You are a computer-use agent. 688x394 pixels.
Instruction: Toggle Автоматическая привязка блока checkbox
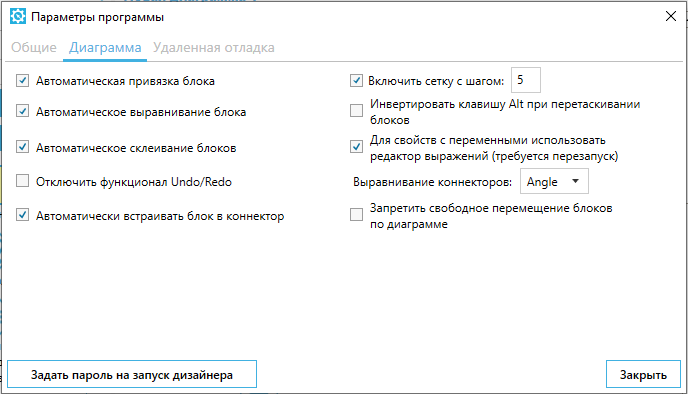pyautogui.click(x=22, y=81)
